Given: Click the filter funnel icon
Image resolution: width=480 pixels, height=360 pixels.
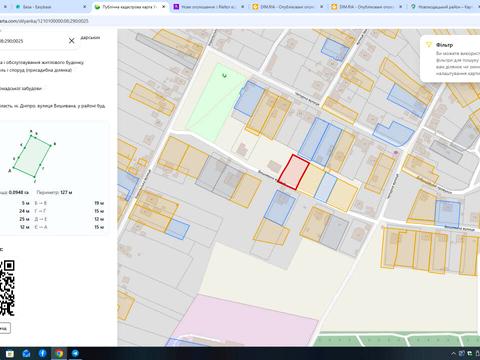Looking at the screenshot, I should click(429, 45).
